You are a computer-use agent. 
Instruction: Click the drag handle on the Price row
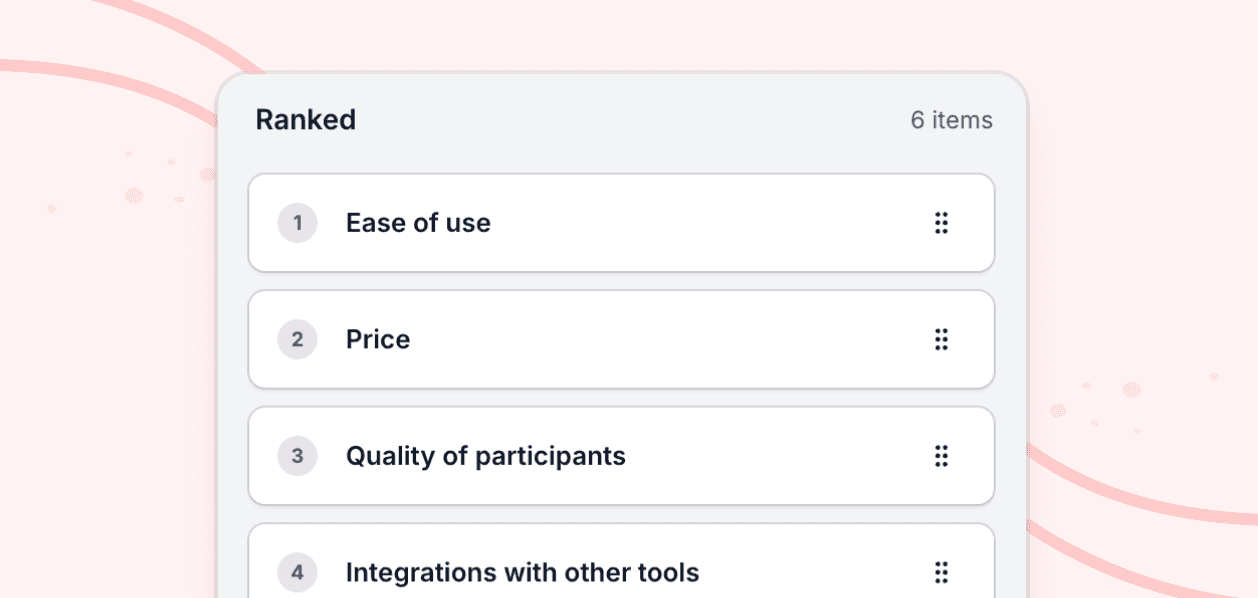tap(941, 340)
